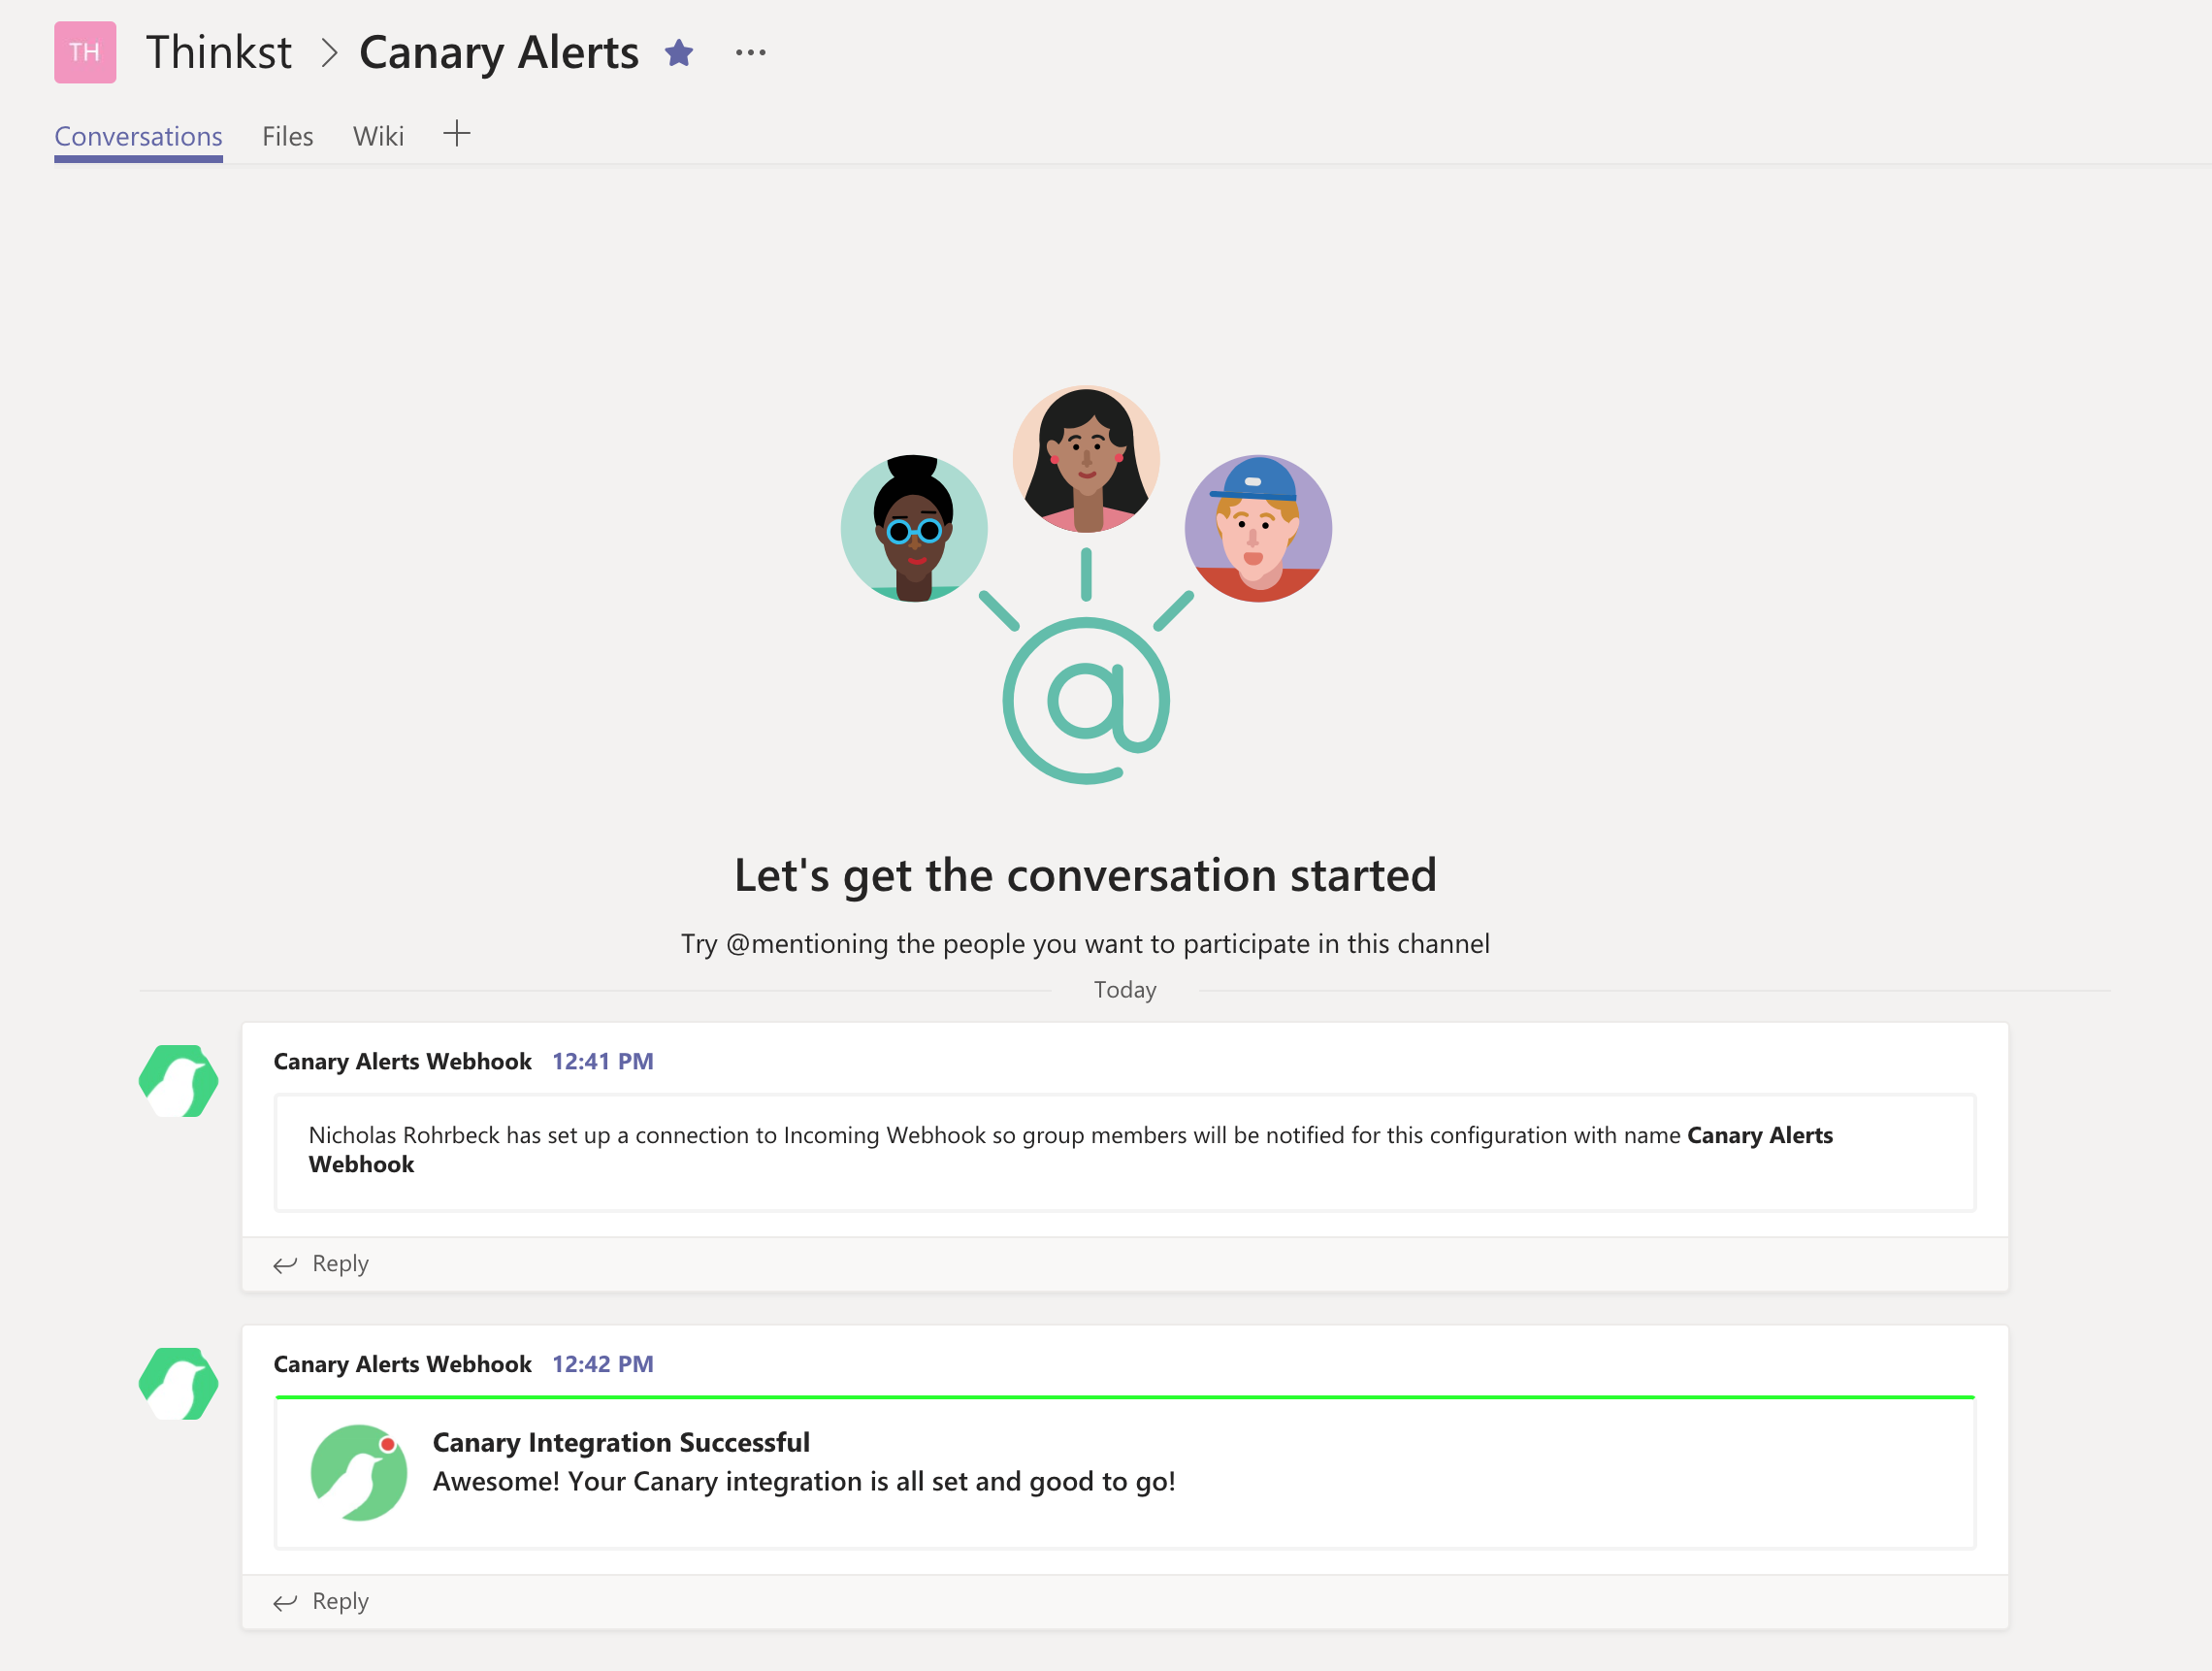Click the Today date divider label
Viewport: 2212px width, 1671px height.
coord(1124,990)
